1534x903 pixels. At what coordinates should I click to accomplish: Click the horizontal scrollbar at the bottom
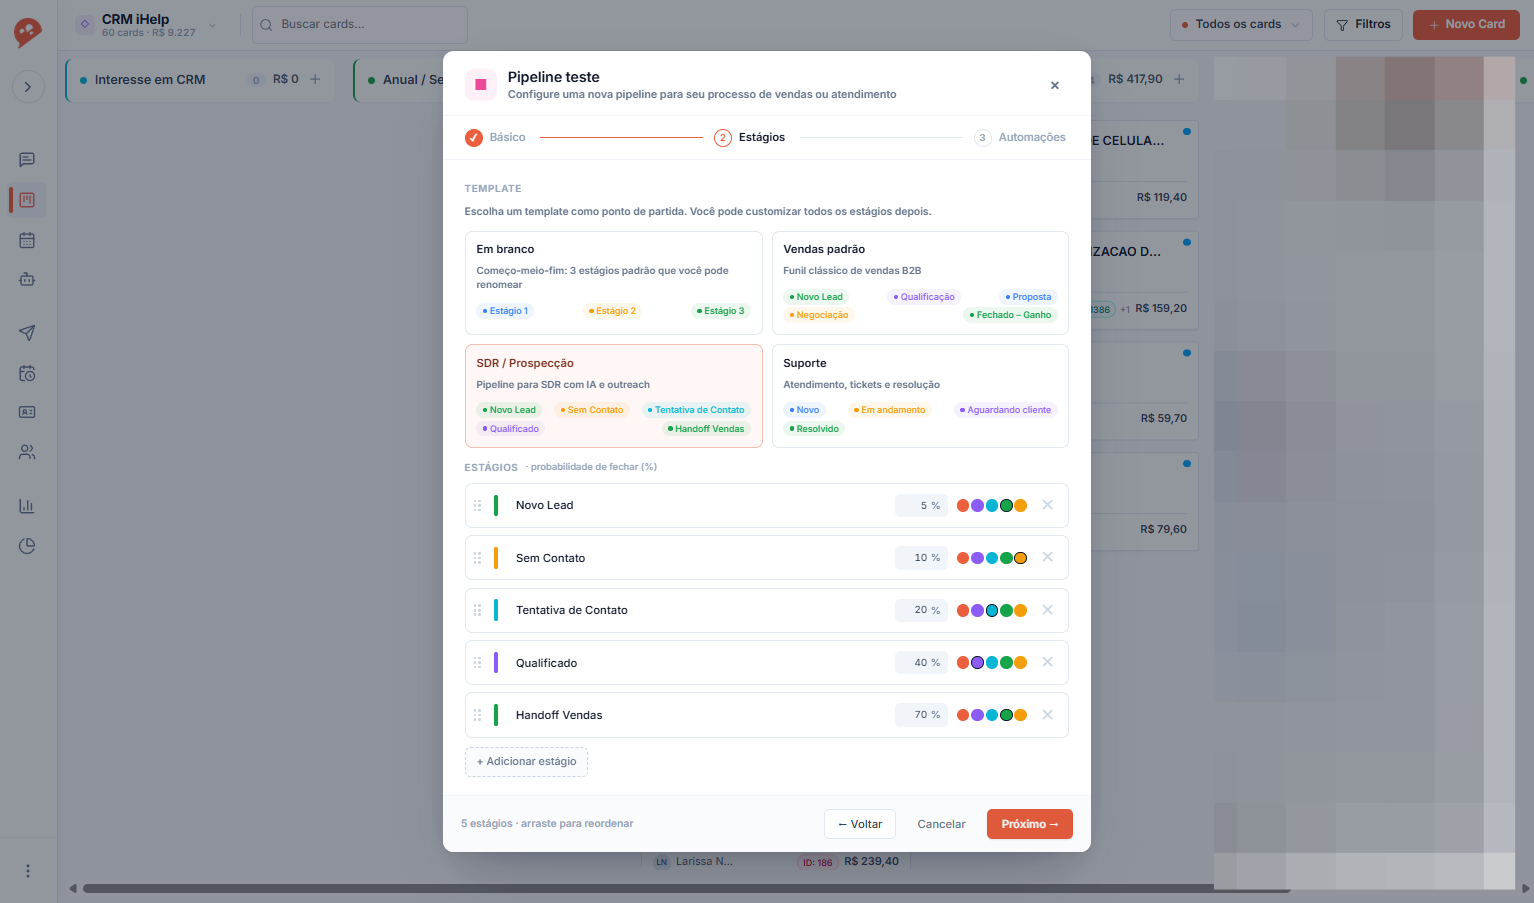point(686,888)
